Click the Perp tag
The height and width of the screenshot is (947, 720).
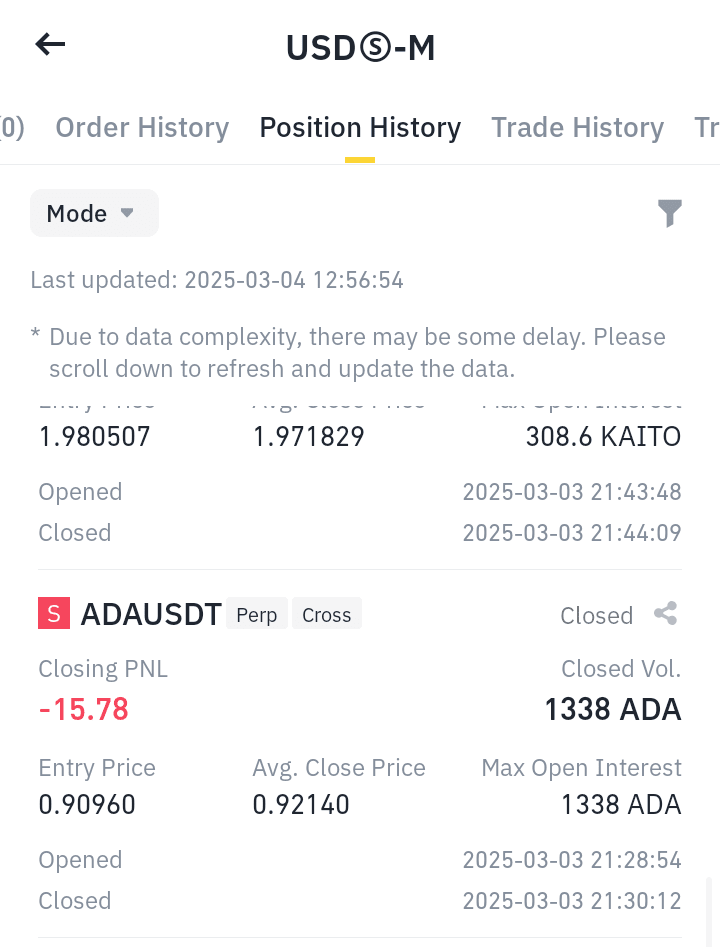click(x=257, y=614)
